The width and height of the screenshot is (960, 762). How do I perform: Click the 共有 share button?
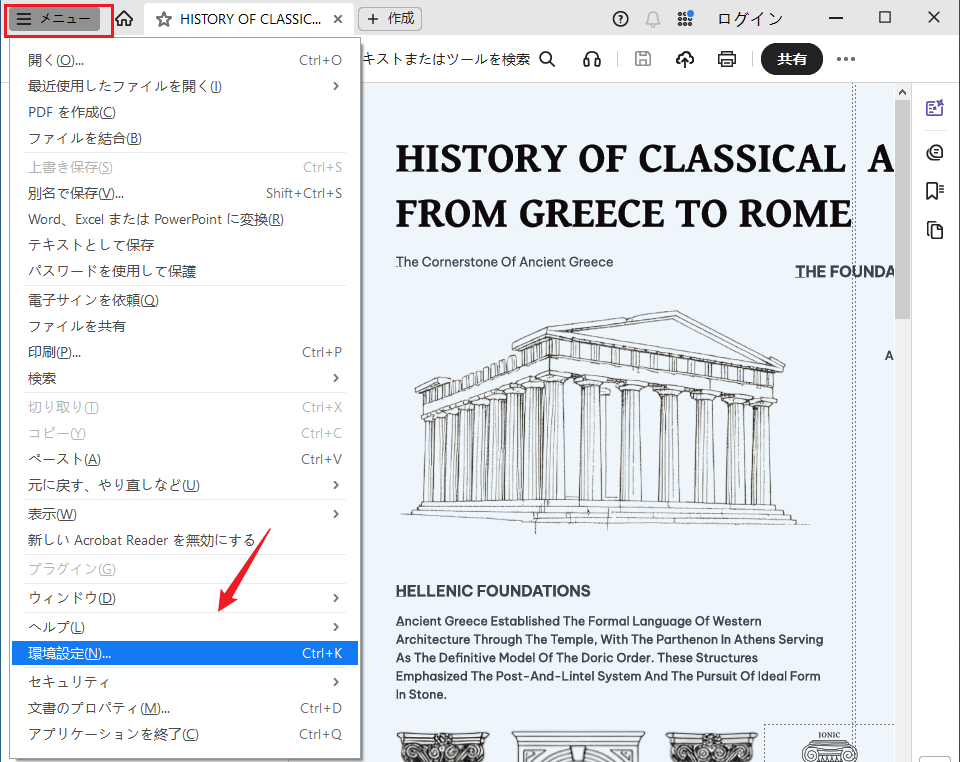[x=792, y=59]
